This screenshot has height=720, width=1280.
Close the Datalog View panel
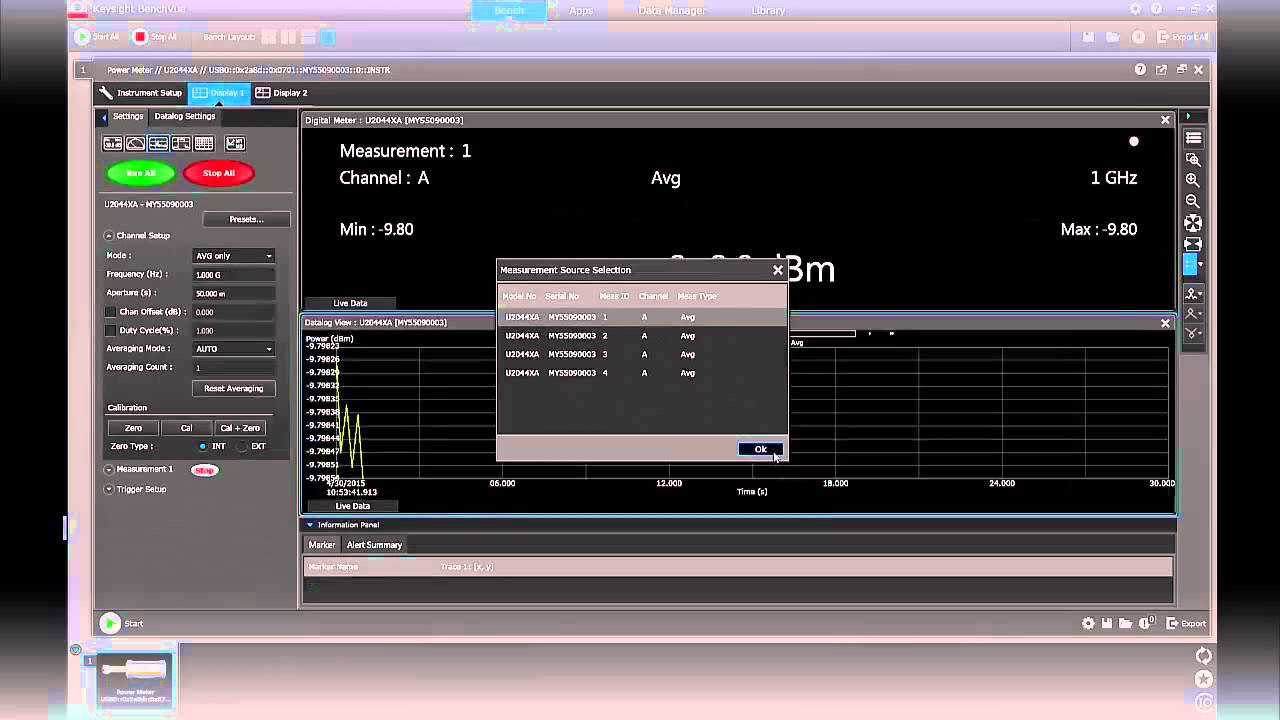click(1165, 323)
